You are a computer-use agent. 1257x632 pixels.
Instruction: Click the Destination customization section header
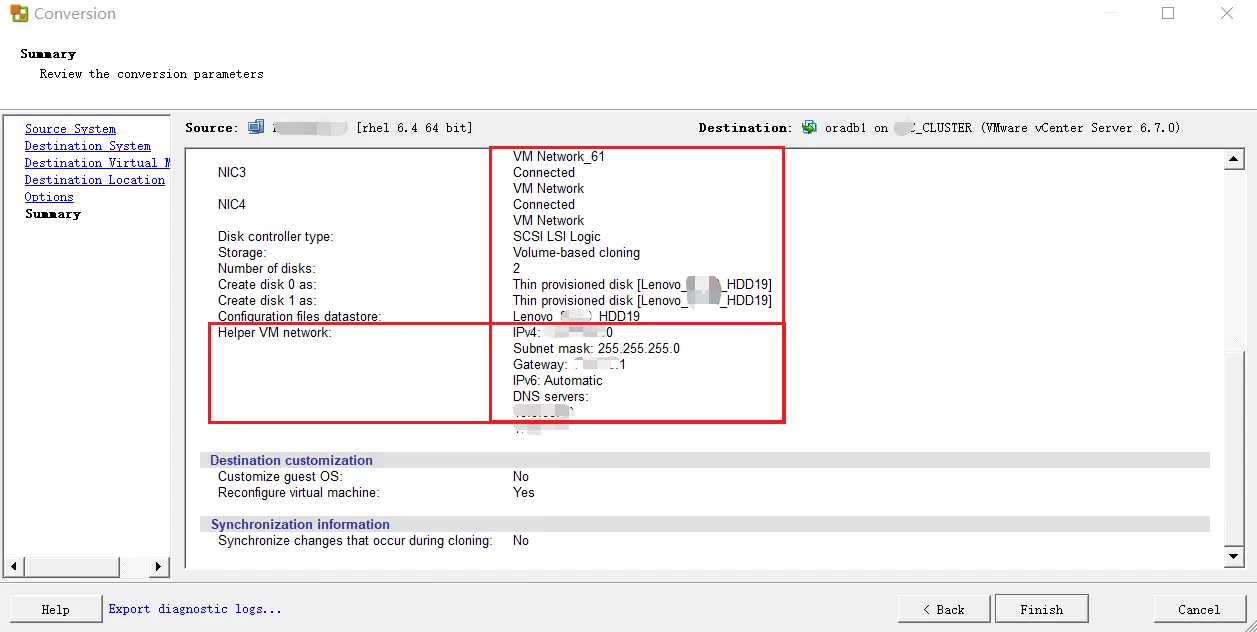click(291, 460)
